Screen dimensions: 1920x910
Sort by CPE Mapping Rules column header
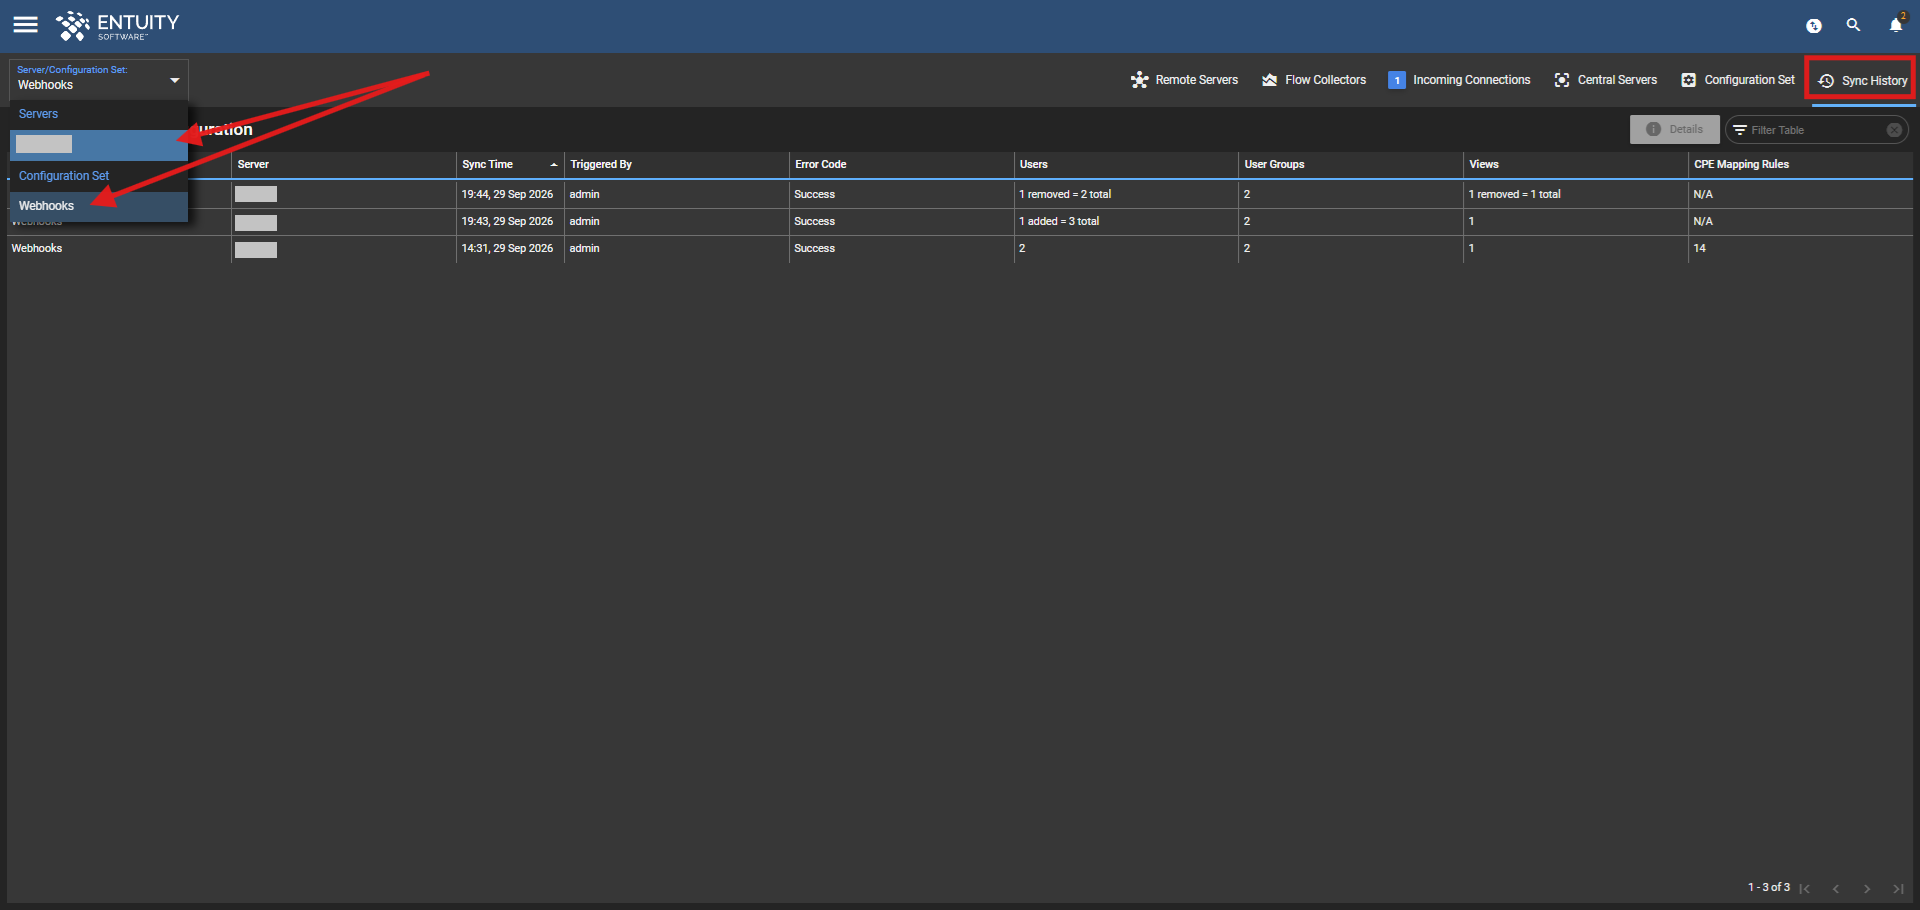[x=1800, y=164]
